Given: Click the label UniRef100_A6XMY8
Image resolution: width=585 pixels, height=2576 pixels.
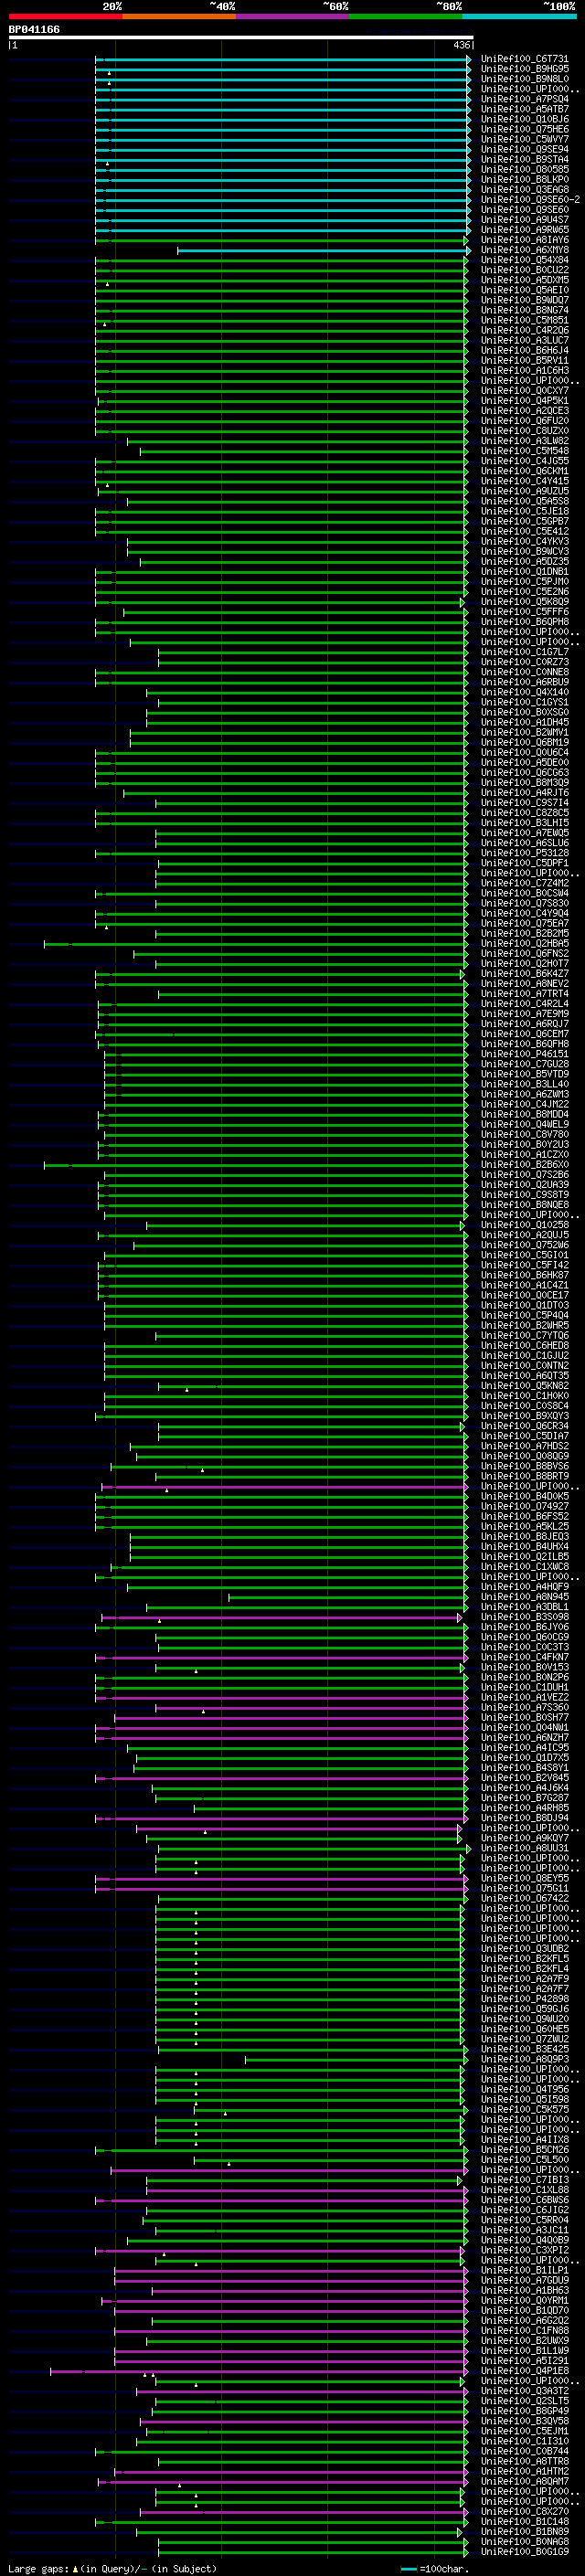Looking at the screenshot, I should (524, 250).
